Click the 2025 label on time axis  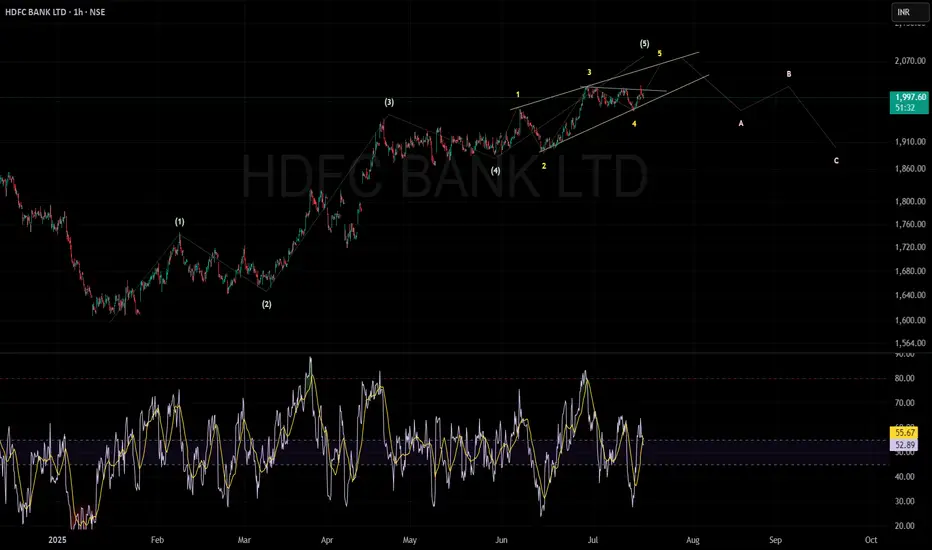click(x=57, y=540)
